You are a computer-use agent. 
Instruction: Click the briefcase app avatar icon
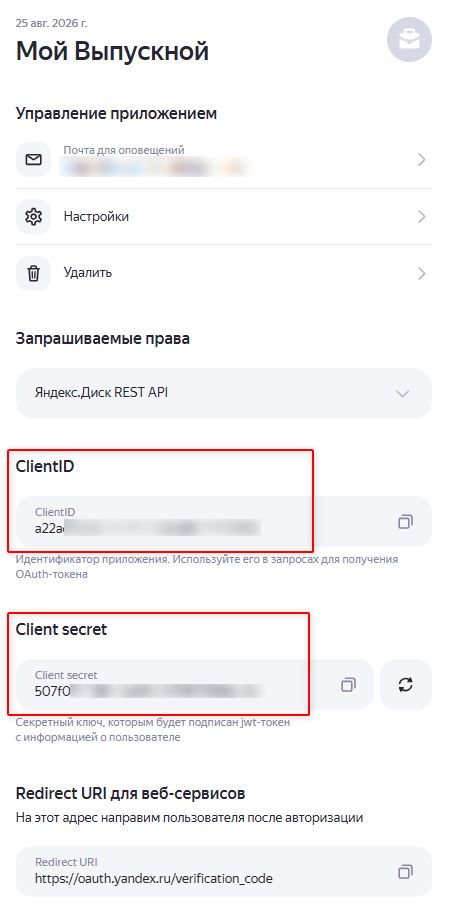point(409,40)
